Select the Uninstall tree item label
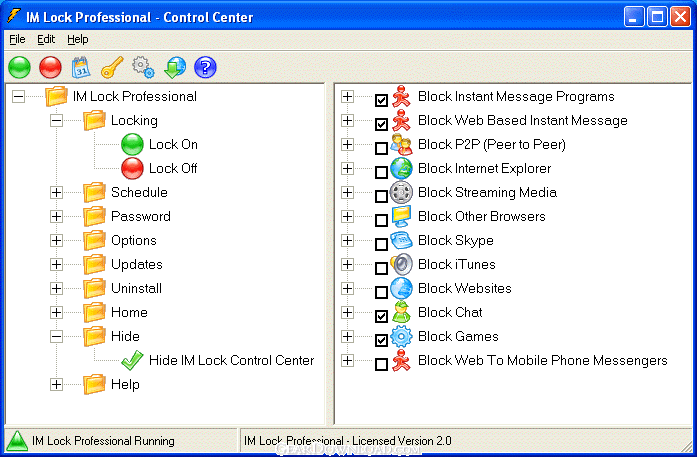 click(x=136, y=289)
